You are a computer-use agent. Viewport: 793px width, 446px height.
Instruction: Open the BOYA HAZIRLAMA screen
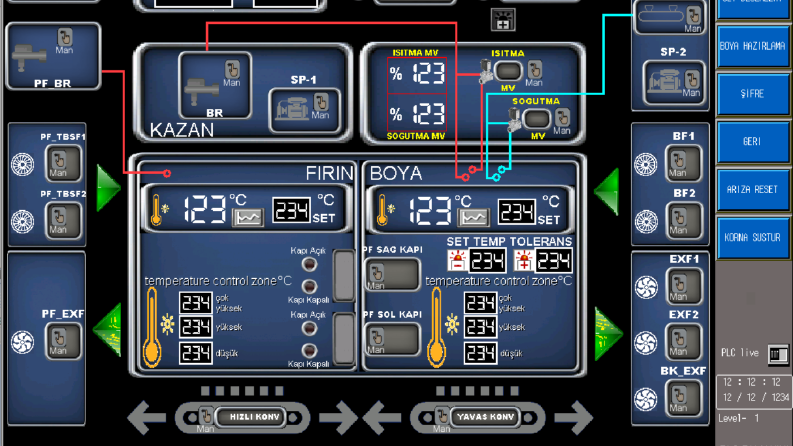coord(752,46)
